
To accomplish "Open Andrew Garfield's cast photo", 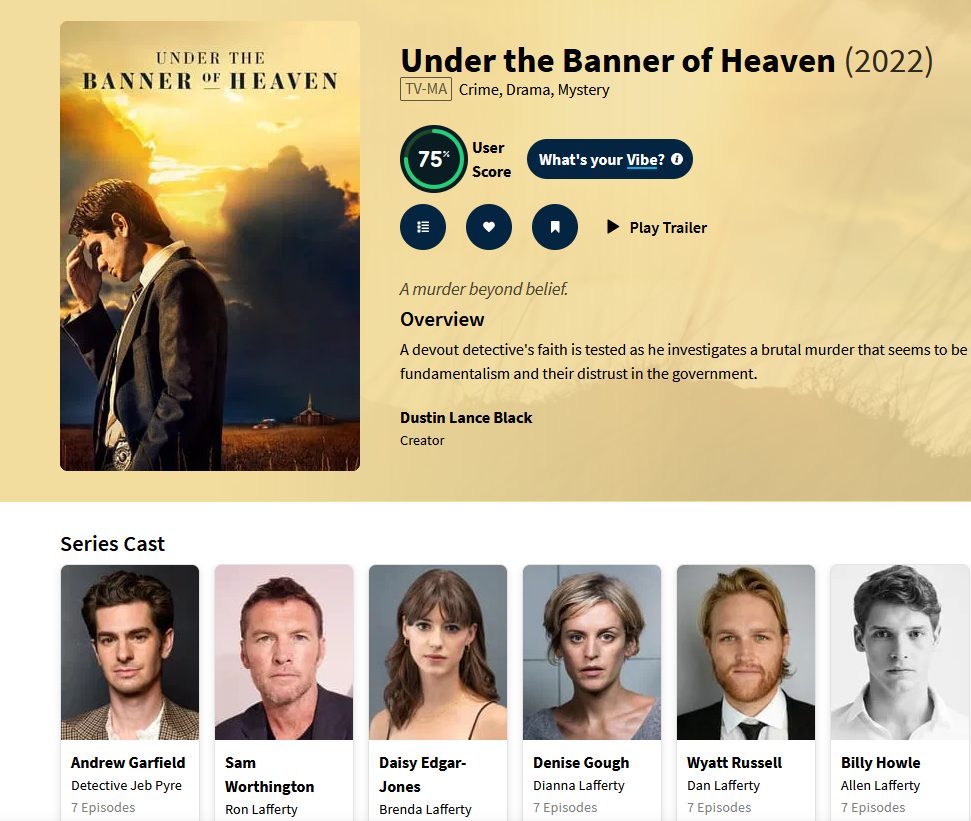I will [x=130, y=652].
